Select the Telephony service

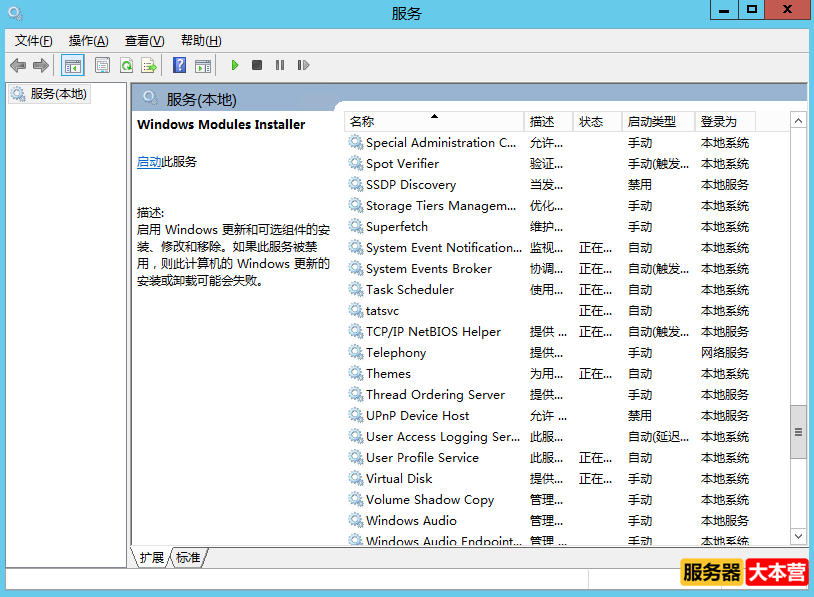[x=549, y=353]
